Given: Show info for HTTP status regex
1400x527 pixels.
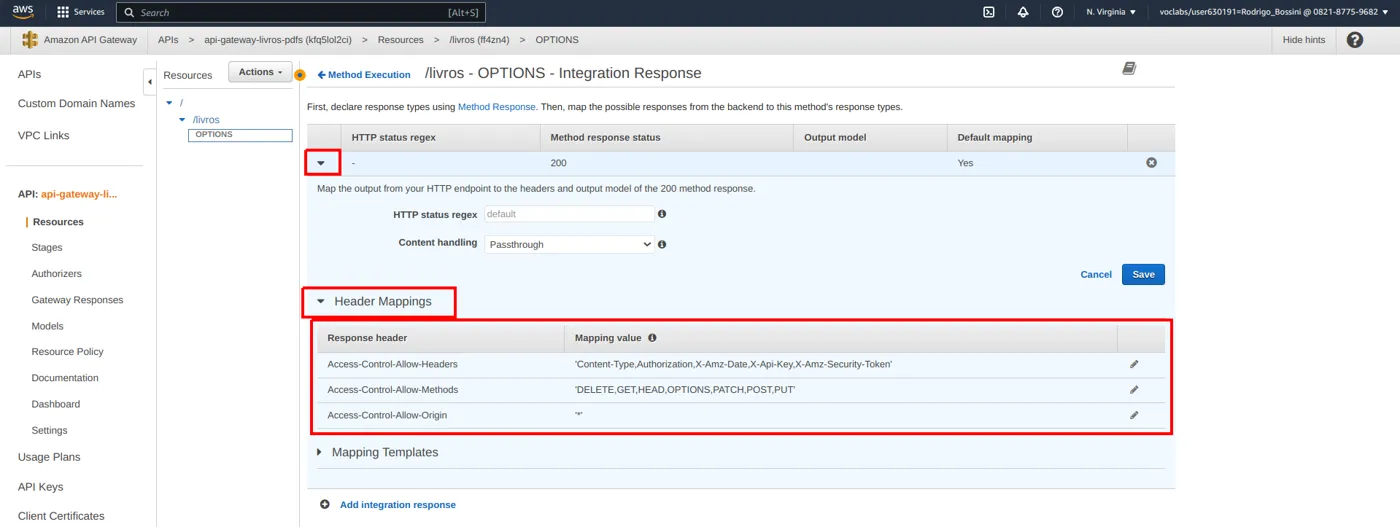Looking at the screenshot, I should 662,214.
